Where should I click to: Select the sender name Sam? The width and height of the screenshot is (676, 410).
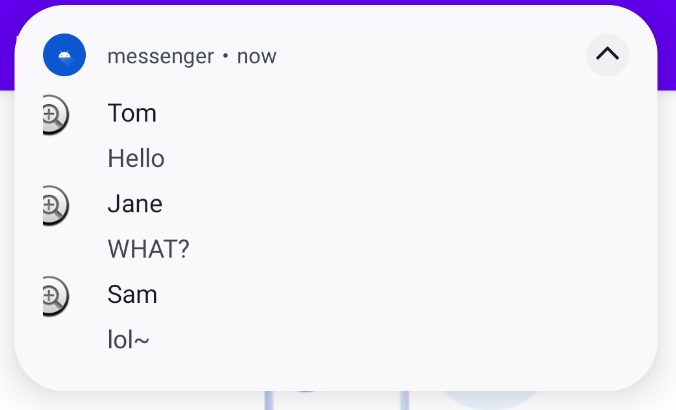pos(132,294)
